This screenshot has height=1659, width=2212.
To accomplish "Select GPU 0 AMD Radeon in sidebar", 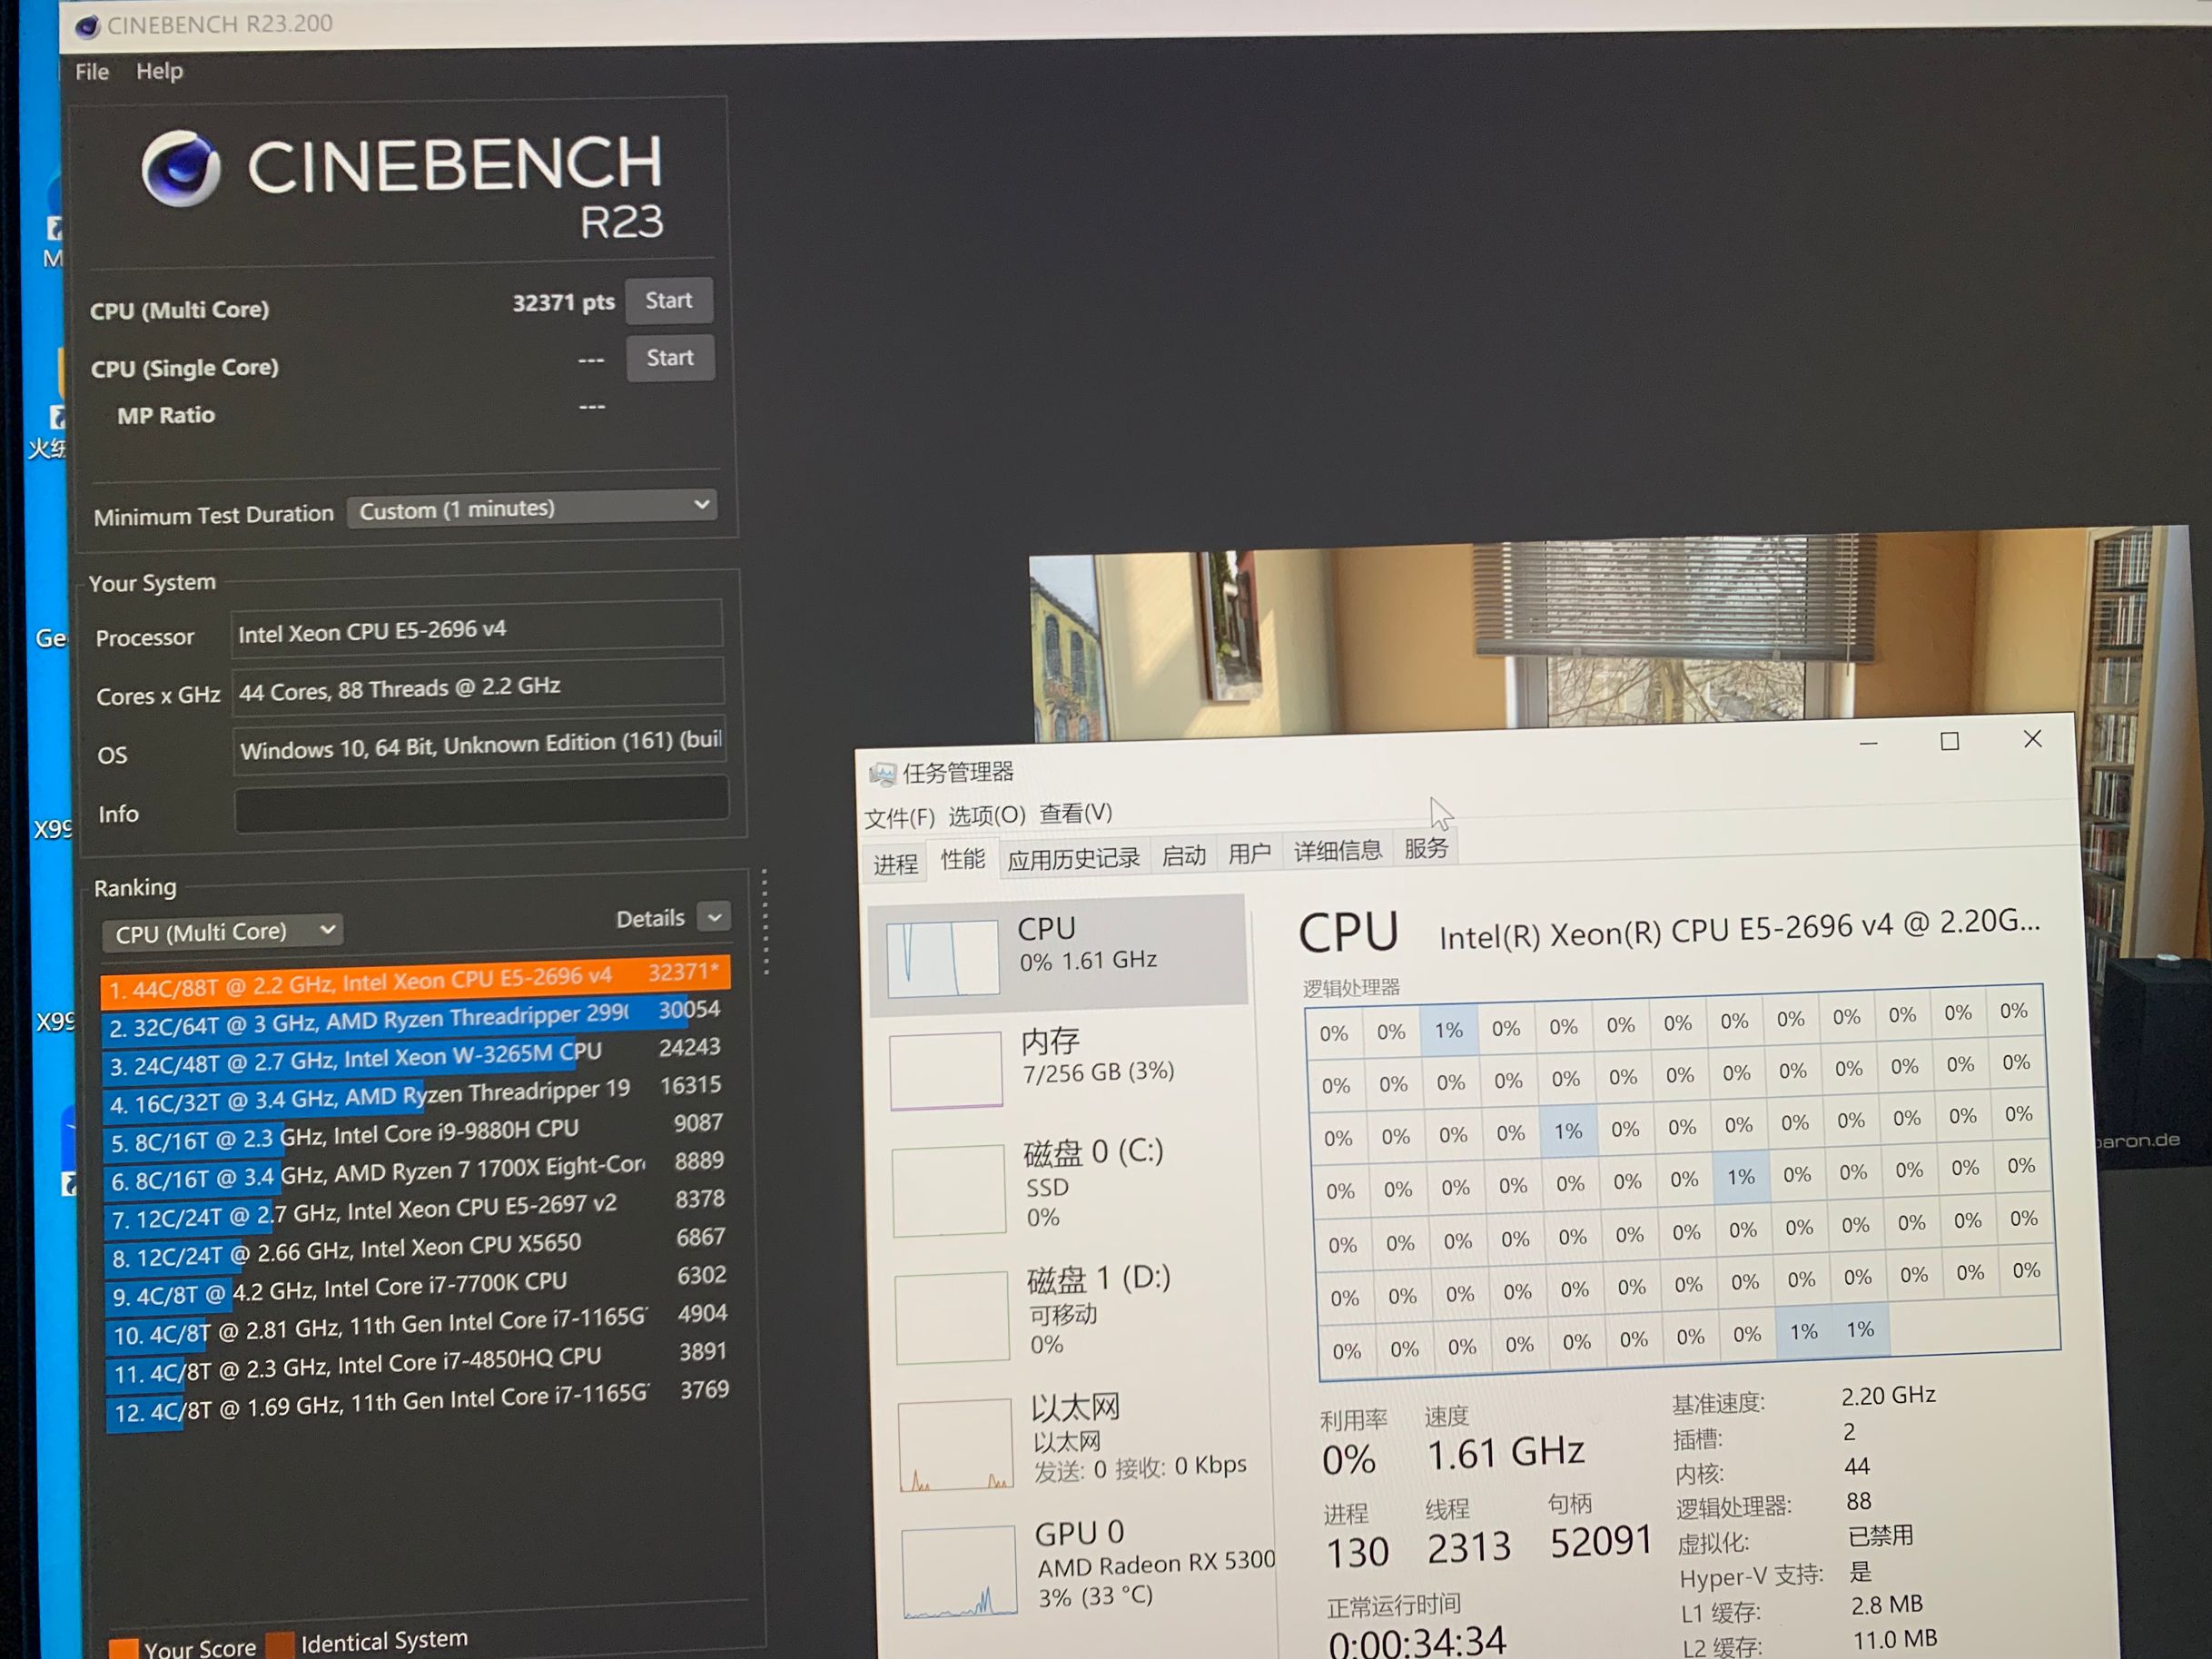I will tap(1080, 1568).
